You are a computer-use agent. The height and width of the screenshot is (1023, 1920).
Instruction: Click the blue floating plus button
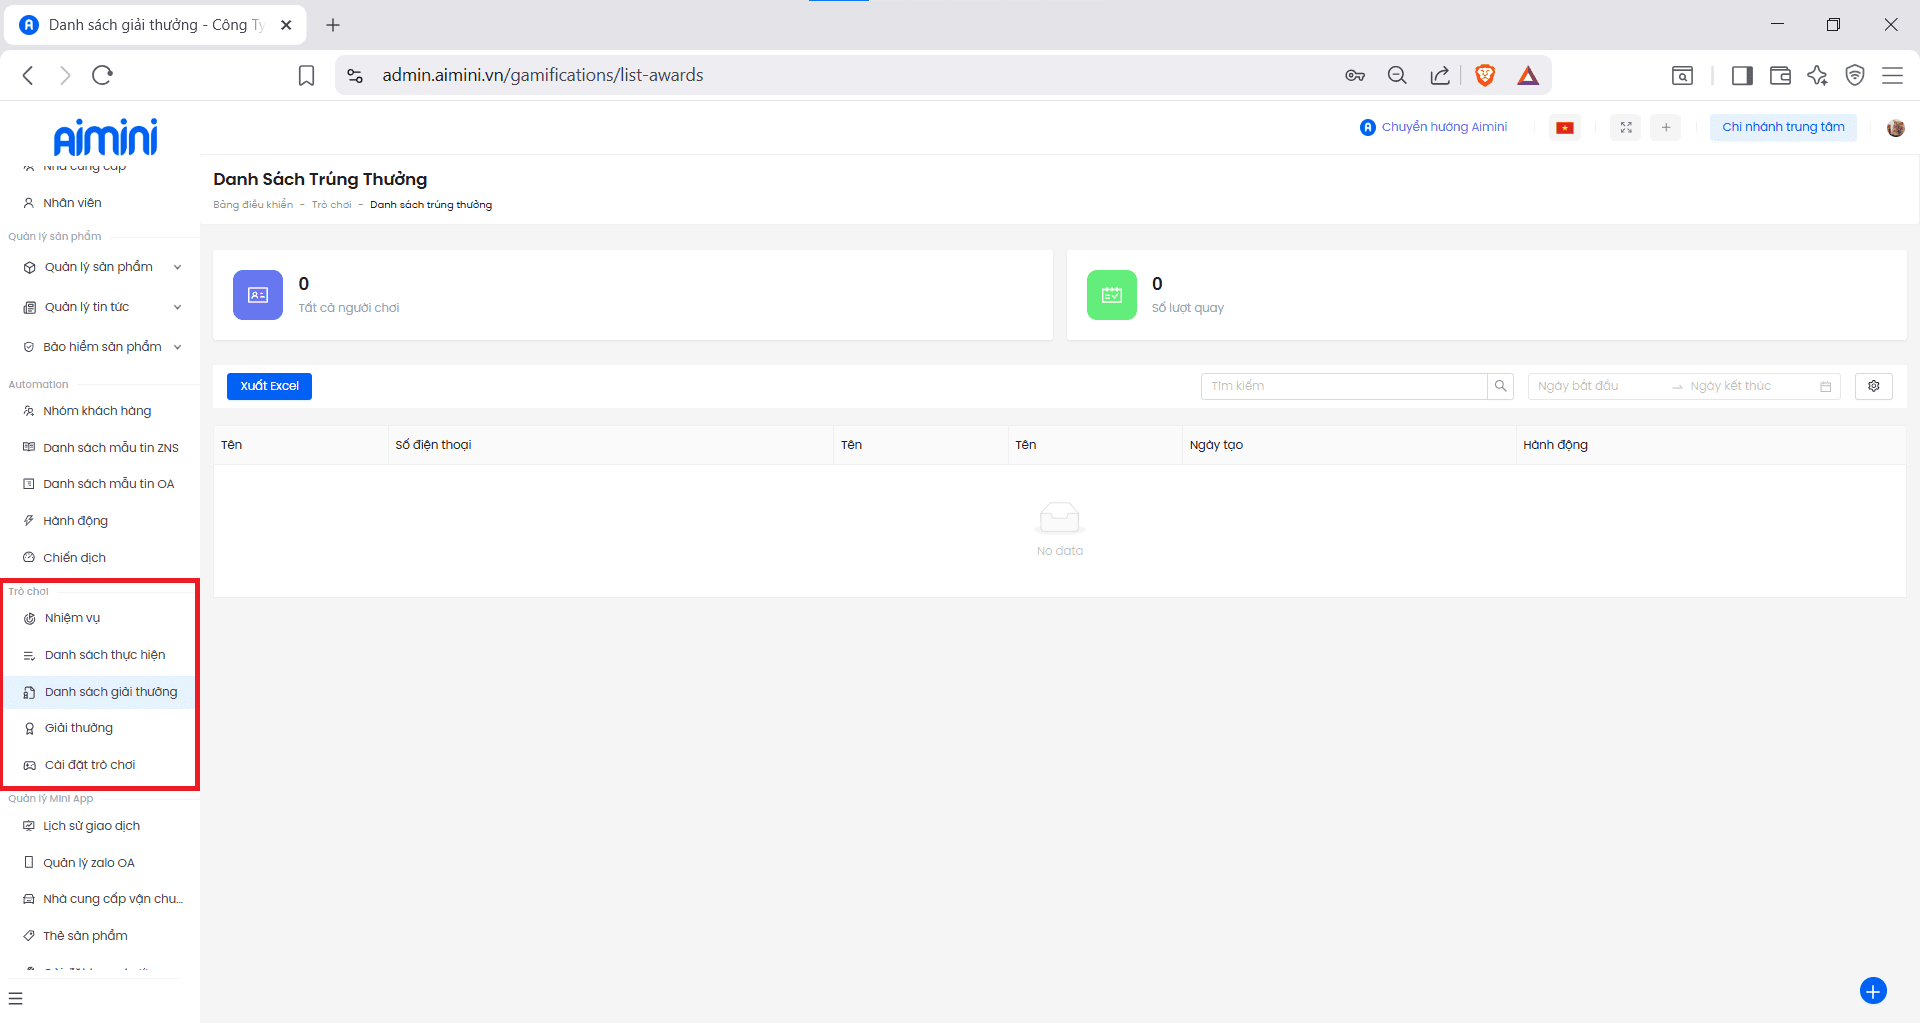1872,990
